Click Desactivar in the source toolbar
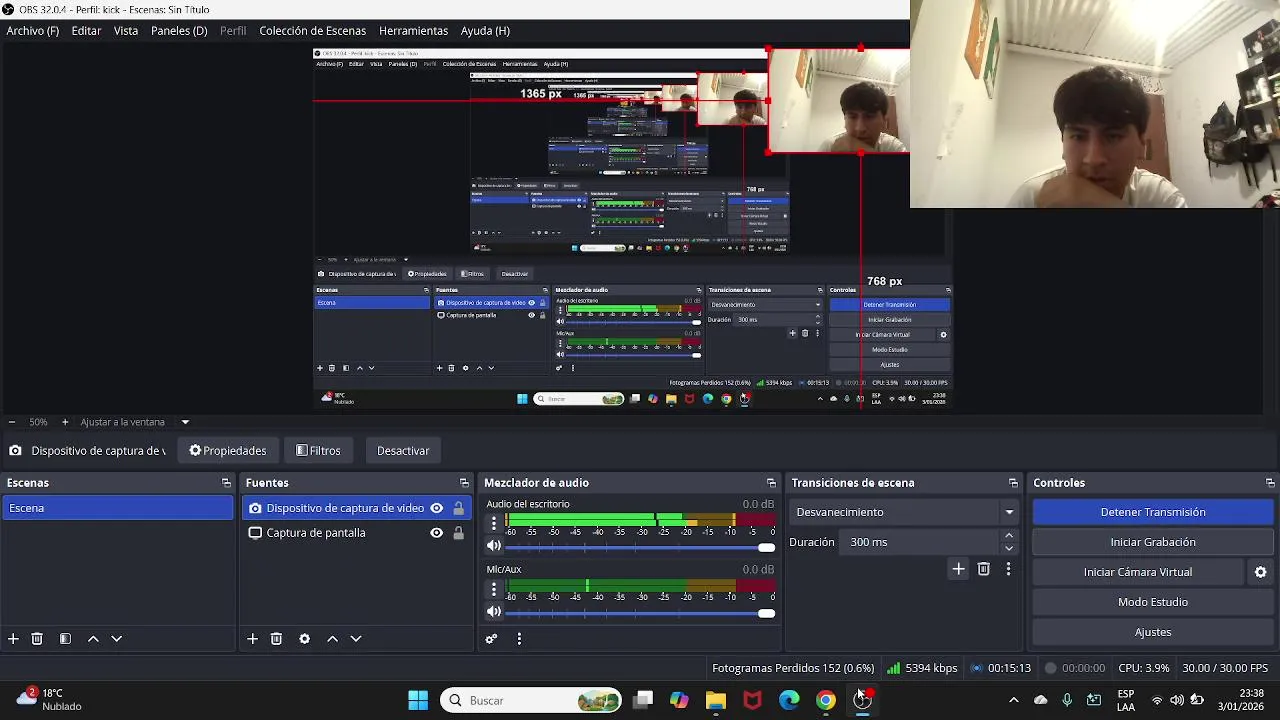This screenshot has width=1280, height=720. pos(403,451)
